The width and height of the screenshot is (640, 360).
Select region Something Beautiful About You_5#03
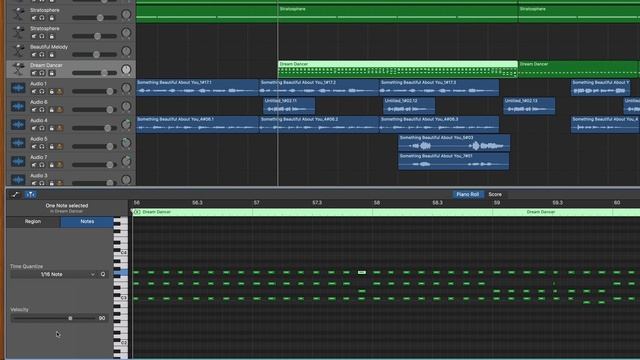click(454, 143)
